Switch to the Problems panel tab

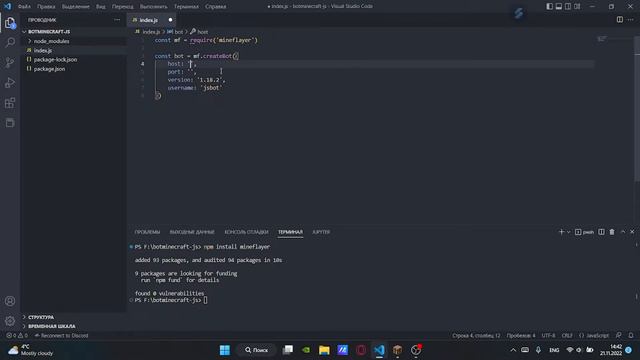[147, 232]
